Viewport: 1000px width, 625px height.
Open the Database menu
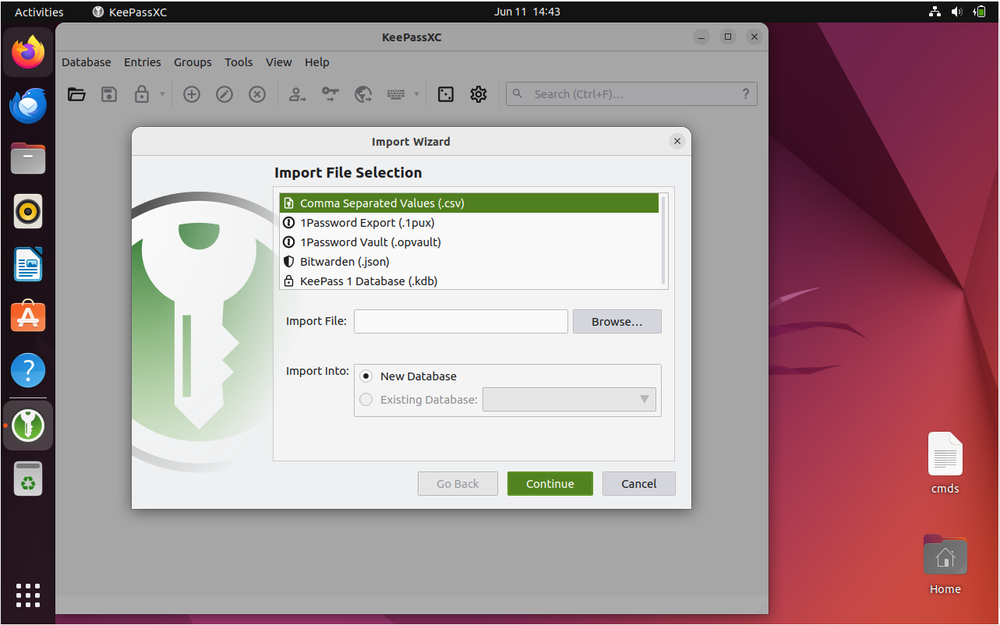coord(86,62)
